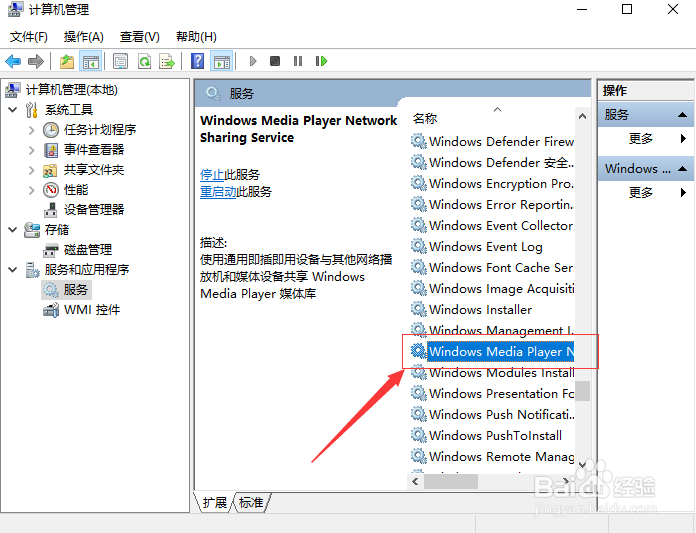
Task: Collapse the 存储 tree node
Action: (x=12, y=229)
